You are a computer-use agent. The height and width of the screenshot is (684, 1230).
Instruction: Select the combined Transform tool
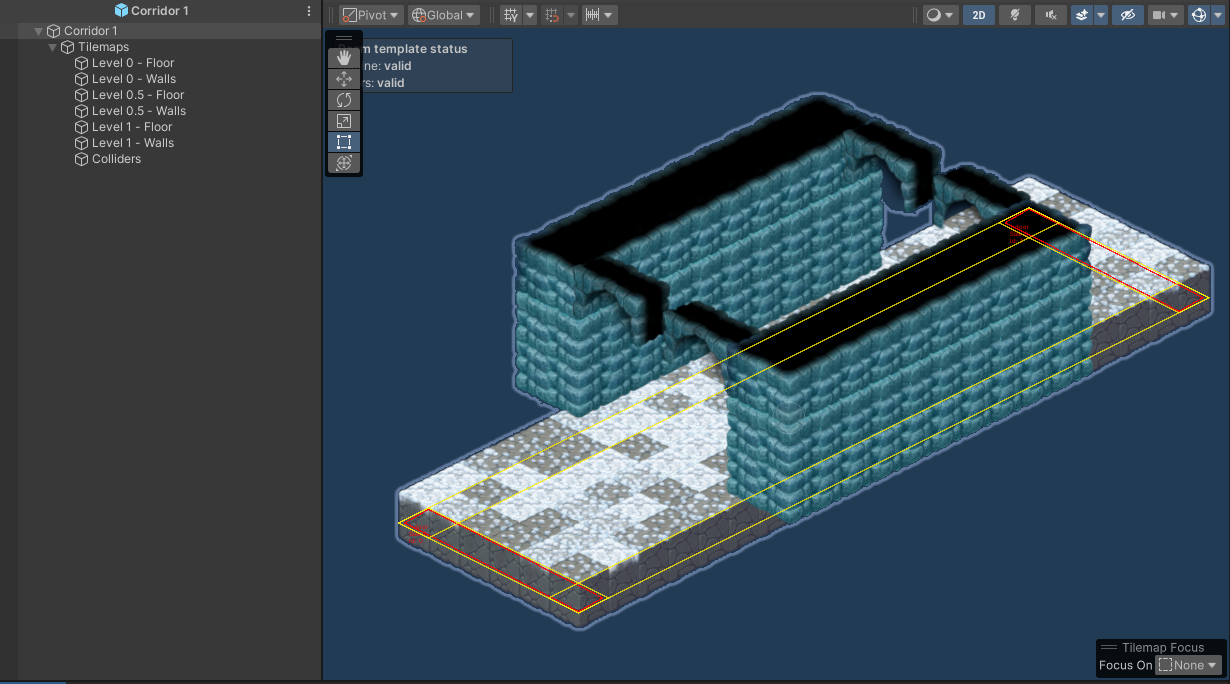point(344,162)
